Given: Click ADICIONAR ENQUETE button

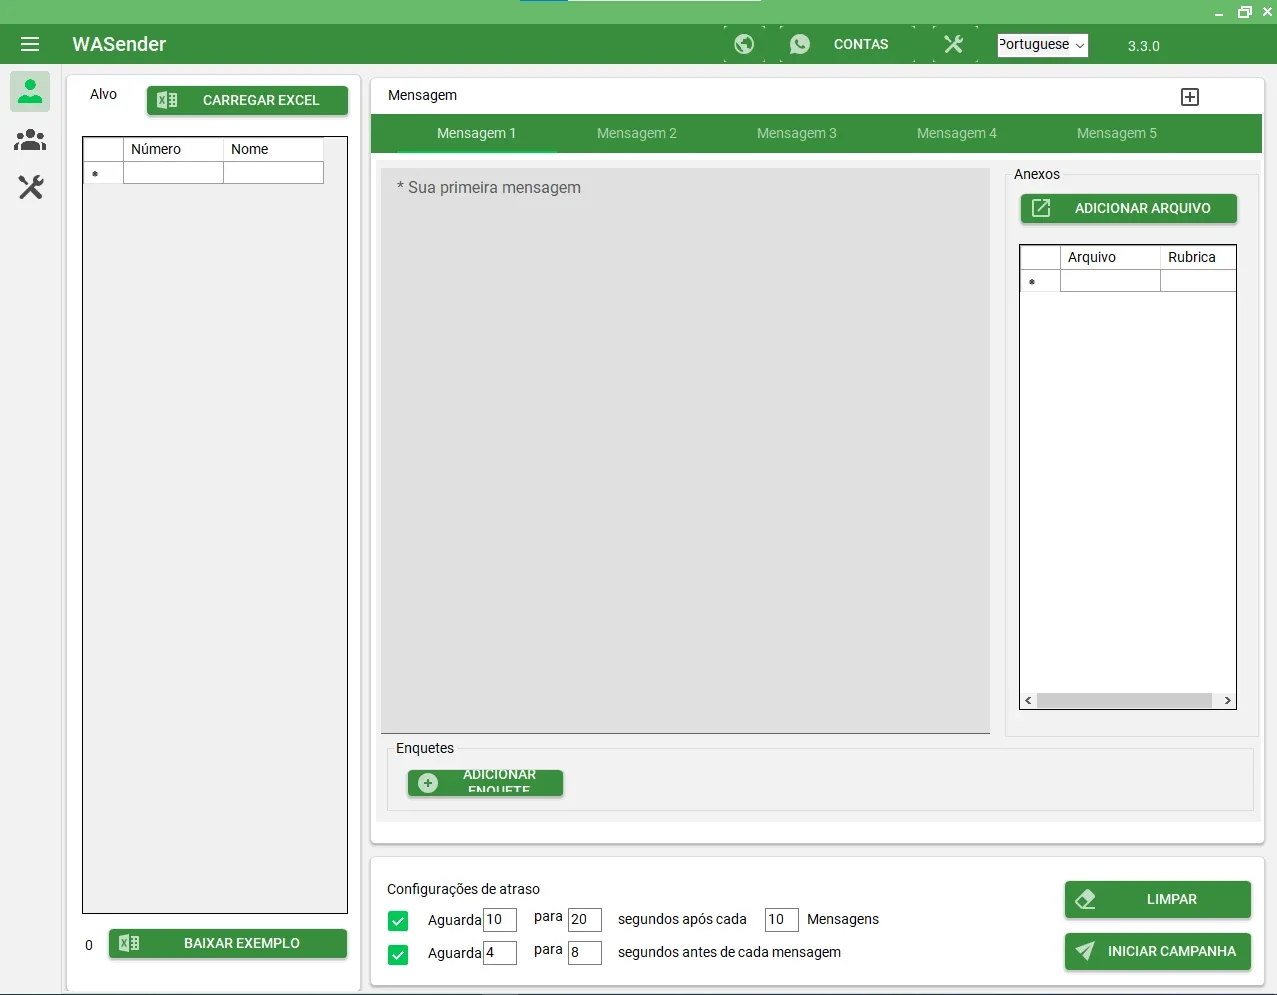Looking at the screenshot, I should [x=485, y=783].
